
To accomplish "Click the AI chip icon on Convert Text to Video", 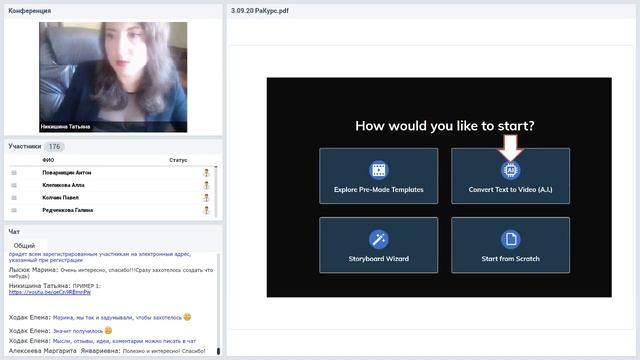I will [510, 170].
